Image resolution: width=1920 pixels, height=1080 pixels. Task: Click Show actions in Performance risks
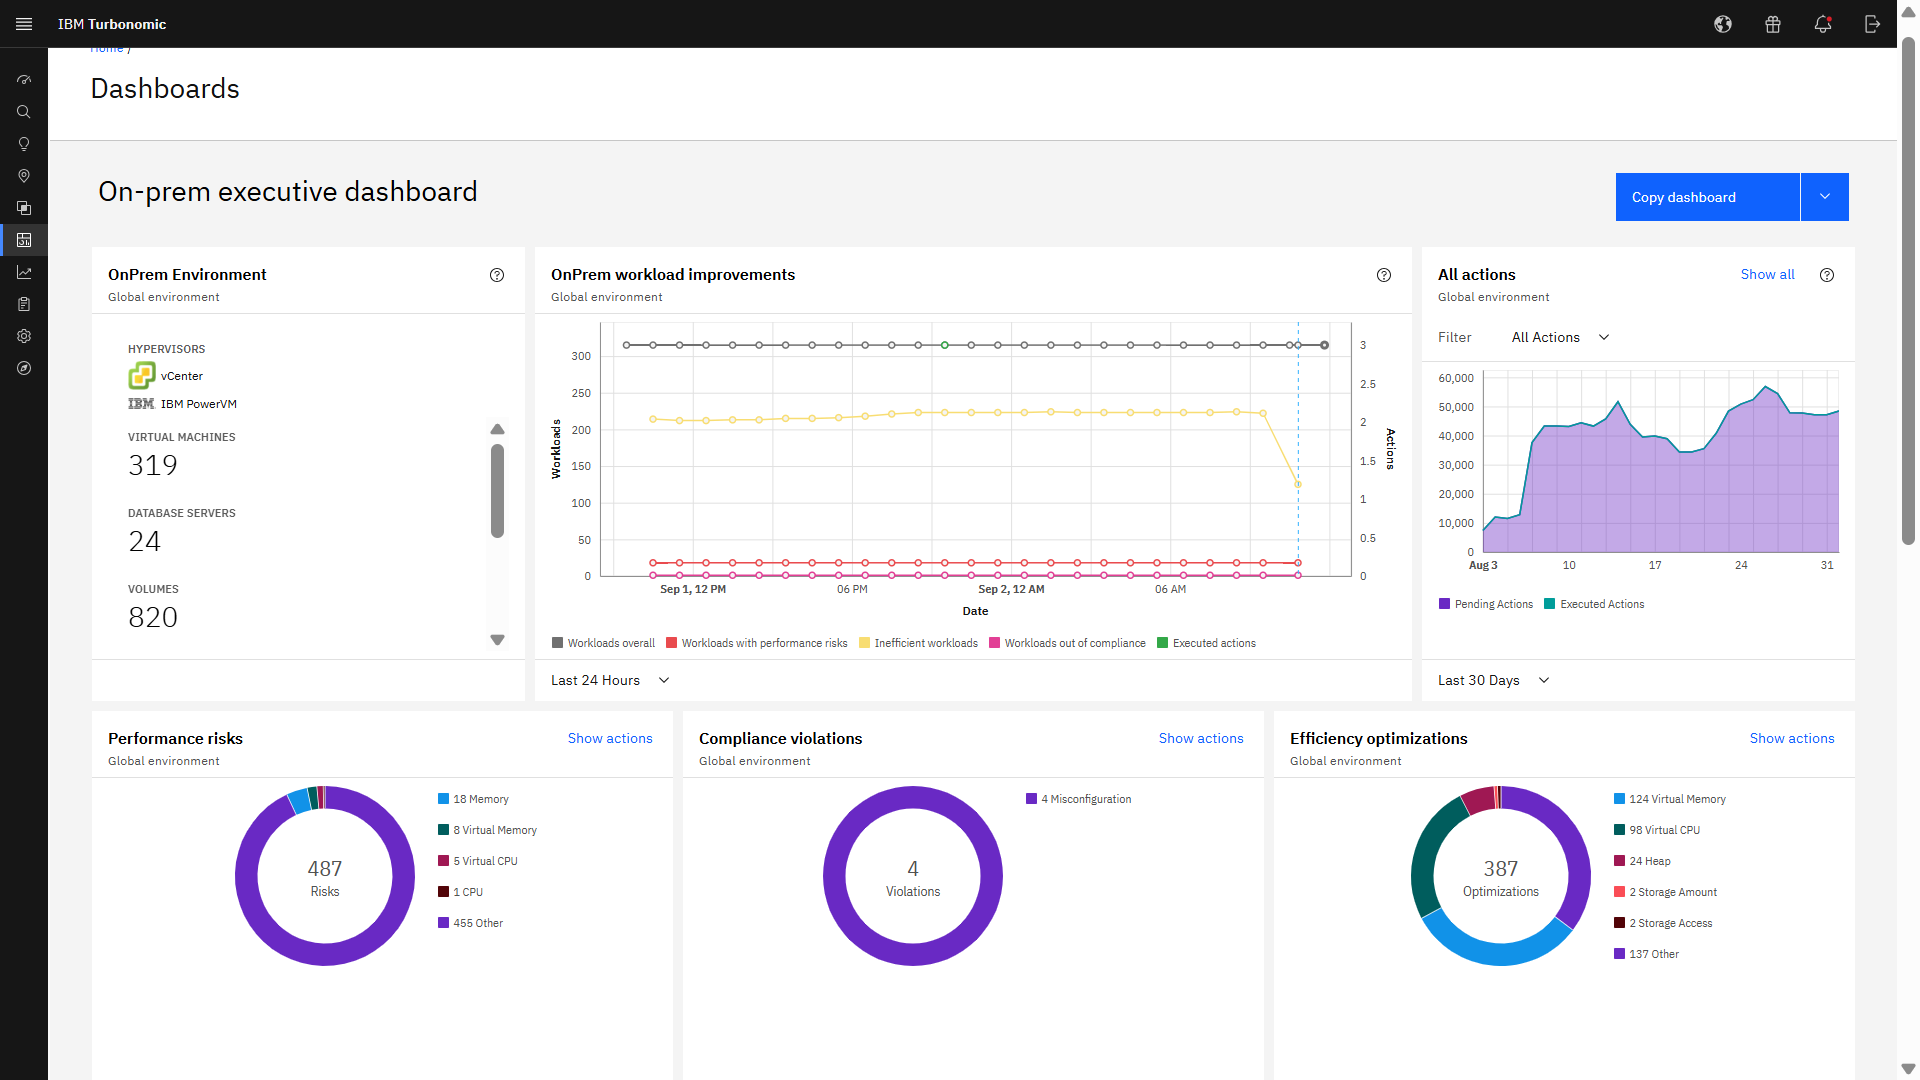click(610, 738)
